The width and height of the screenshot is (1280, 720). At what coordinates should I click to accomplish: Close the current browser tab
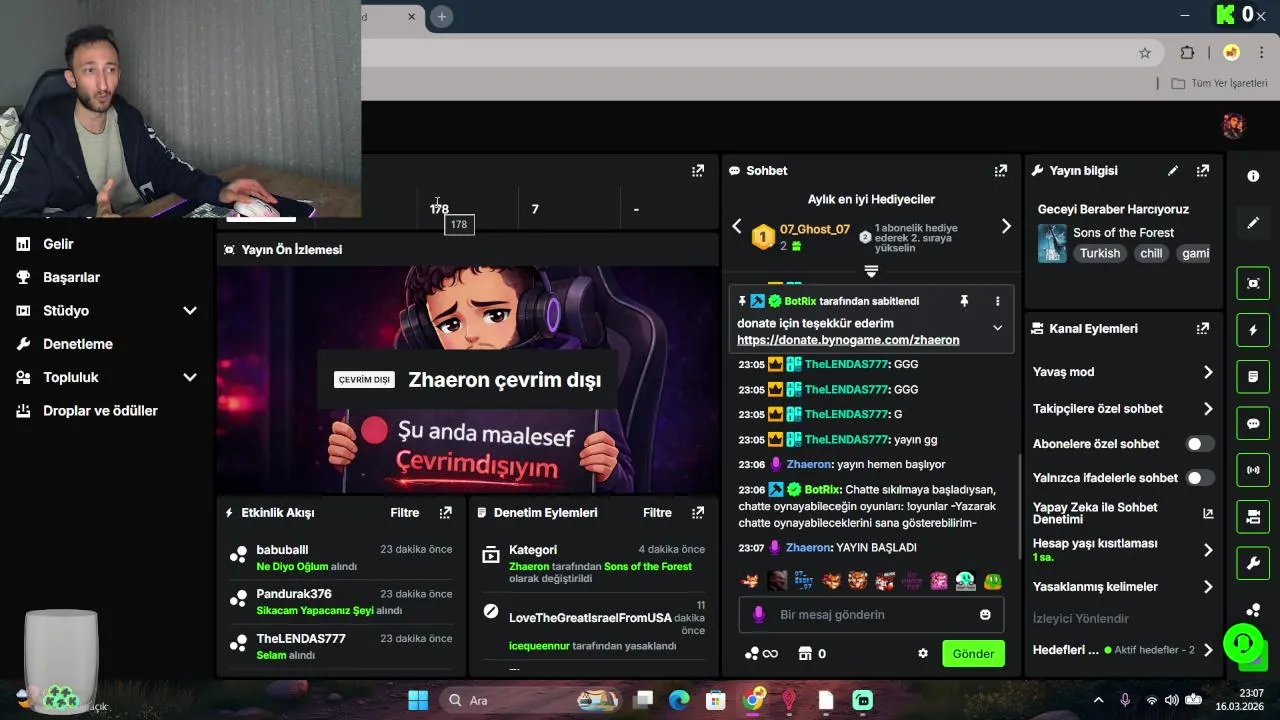[x=411, y=16]
